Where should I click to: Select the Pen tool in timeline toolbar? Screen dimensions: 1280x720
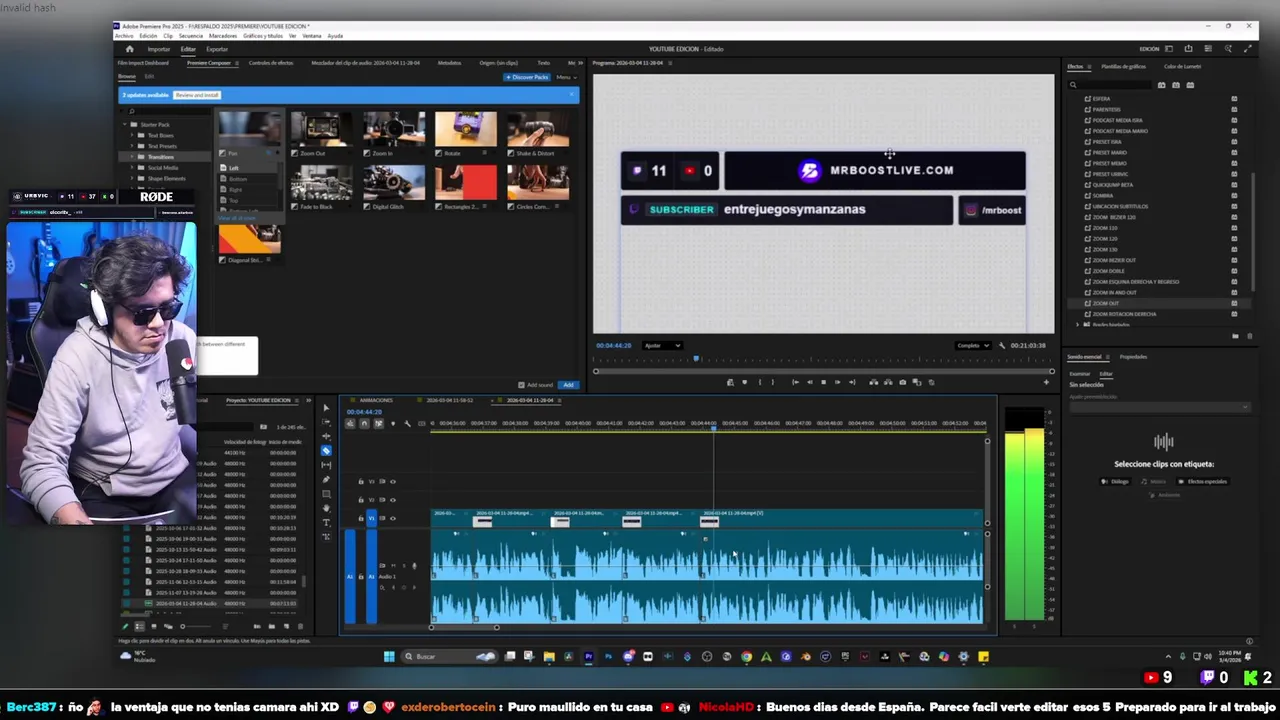[x=326, y=480]
